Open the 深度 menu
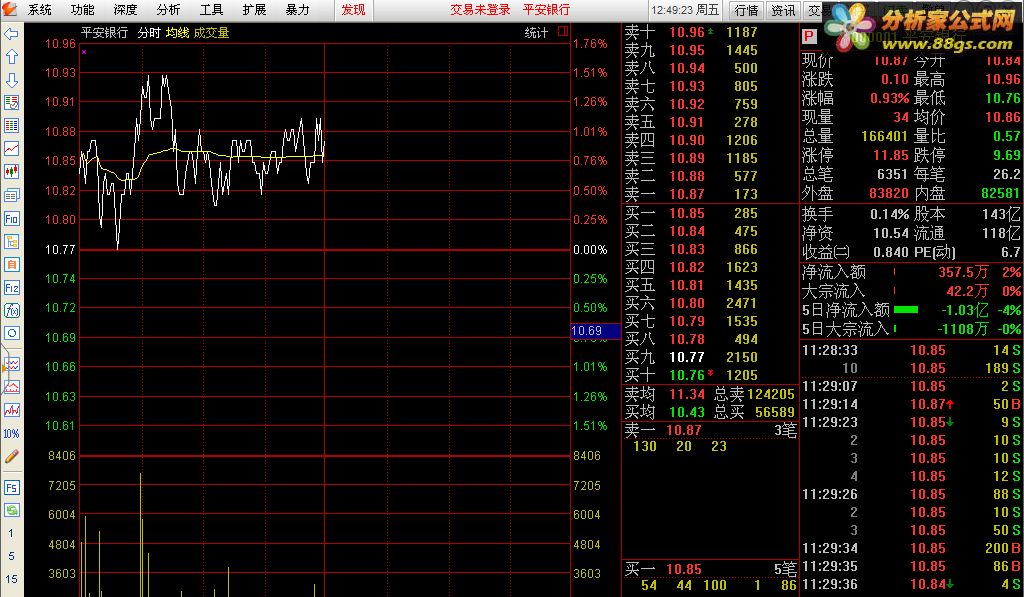Viewport: 1024px width, 597px height. pyautogui.click(x=125, y=10)
